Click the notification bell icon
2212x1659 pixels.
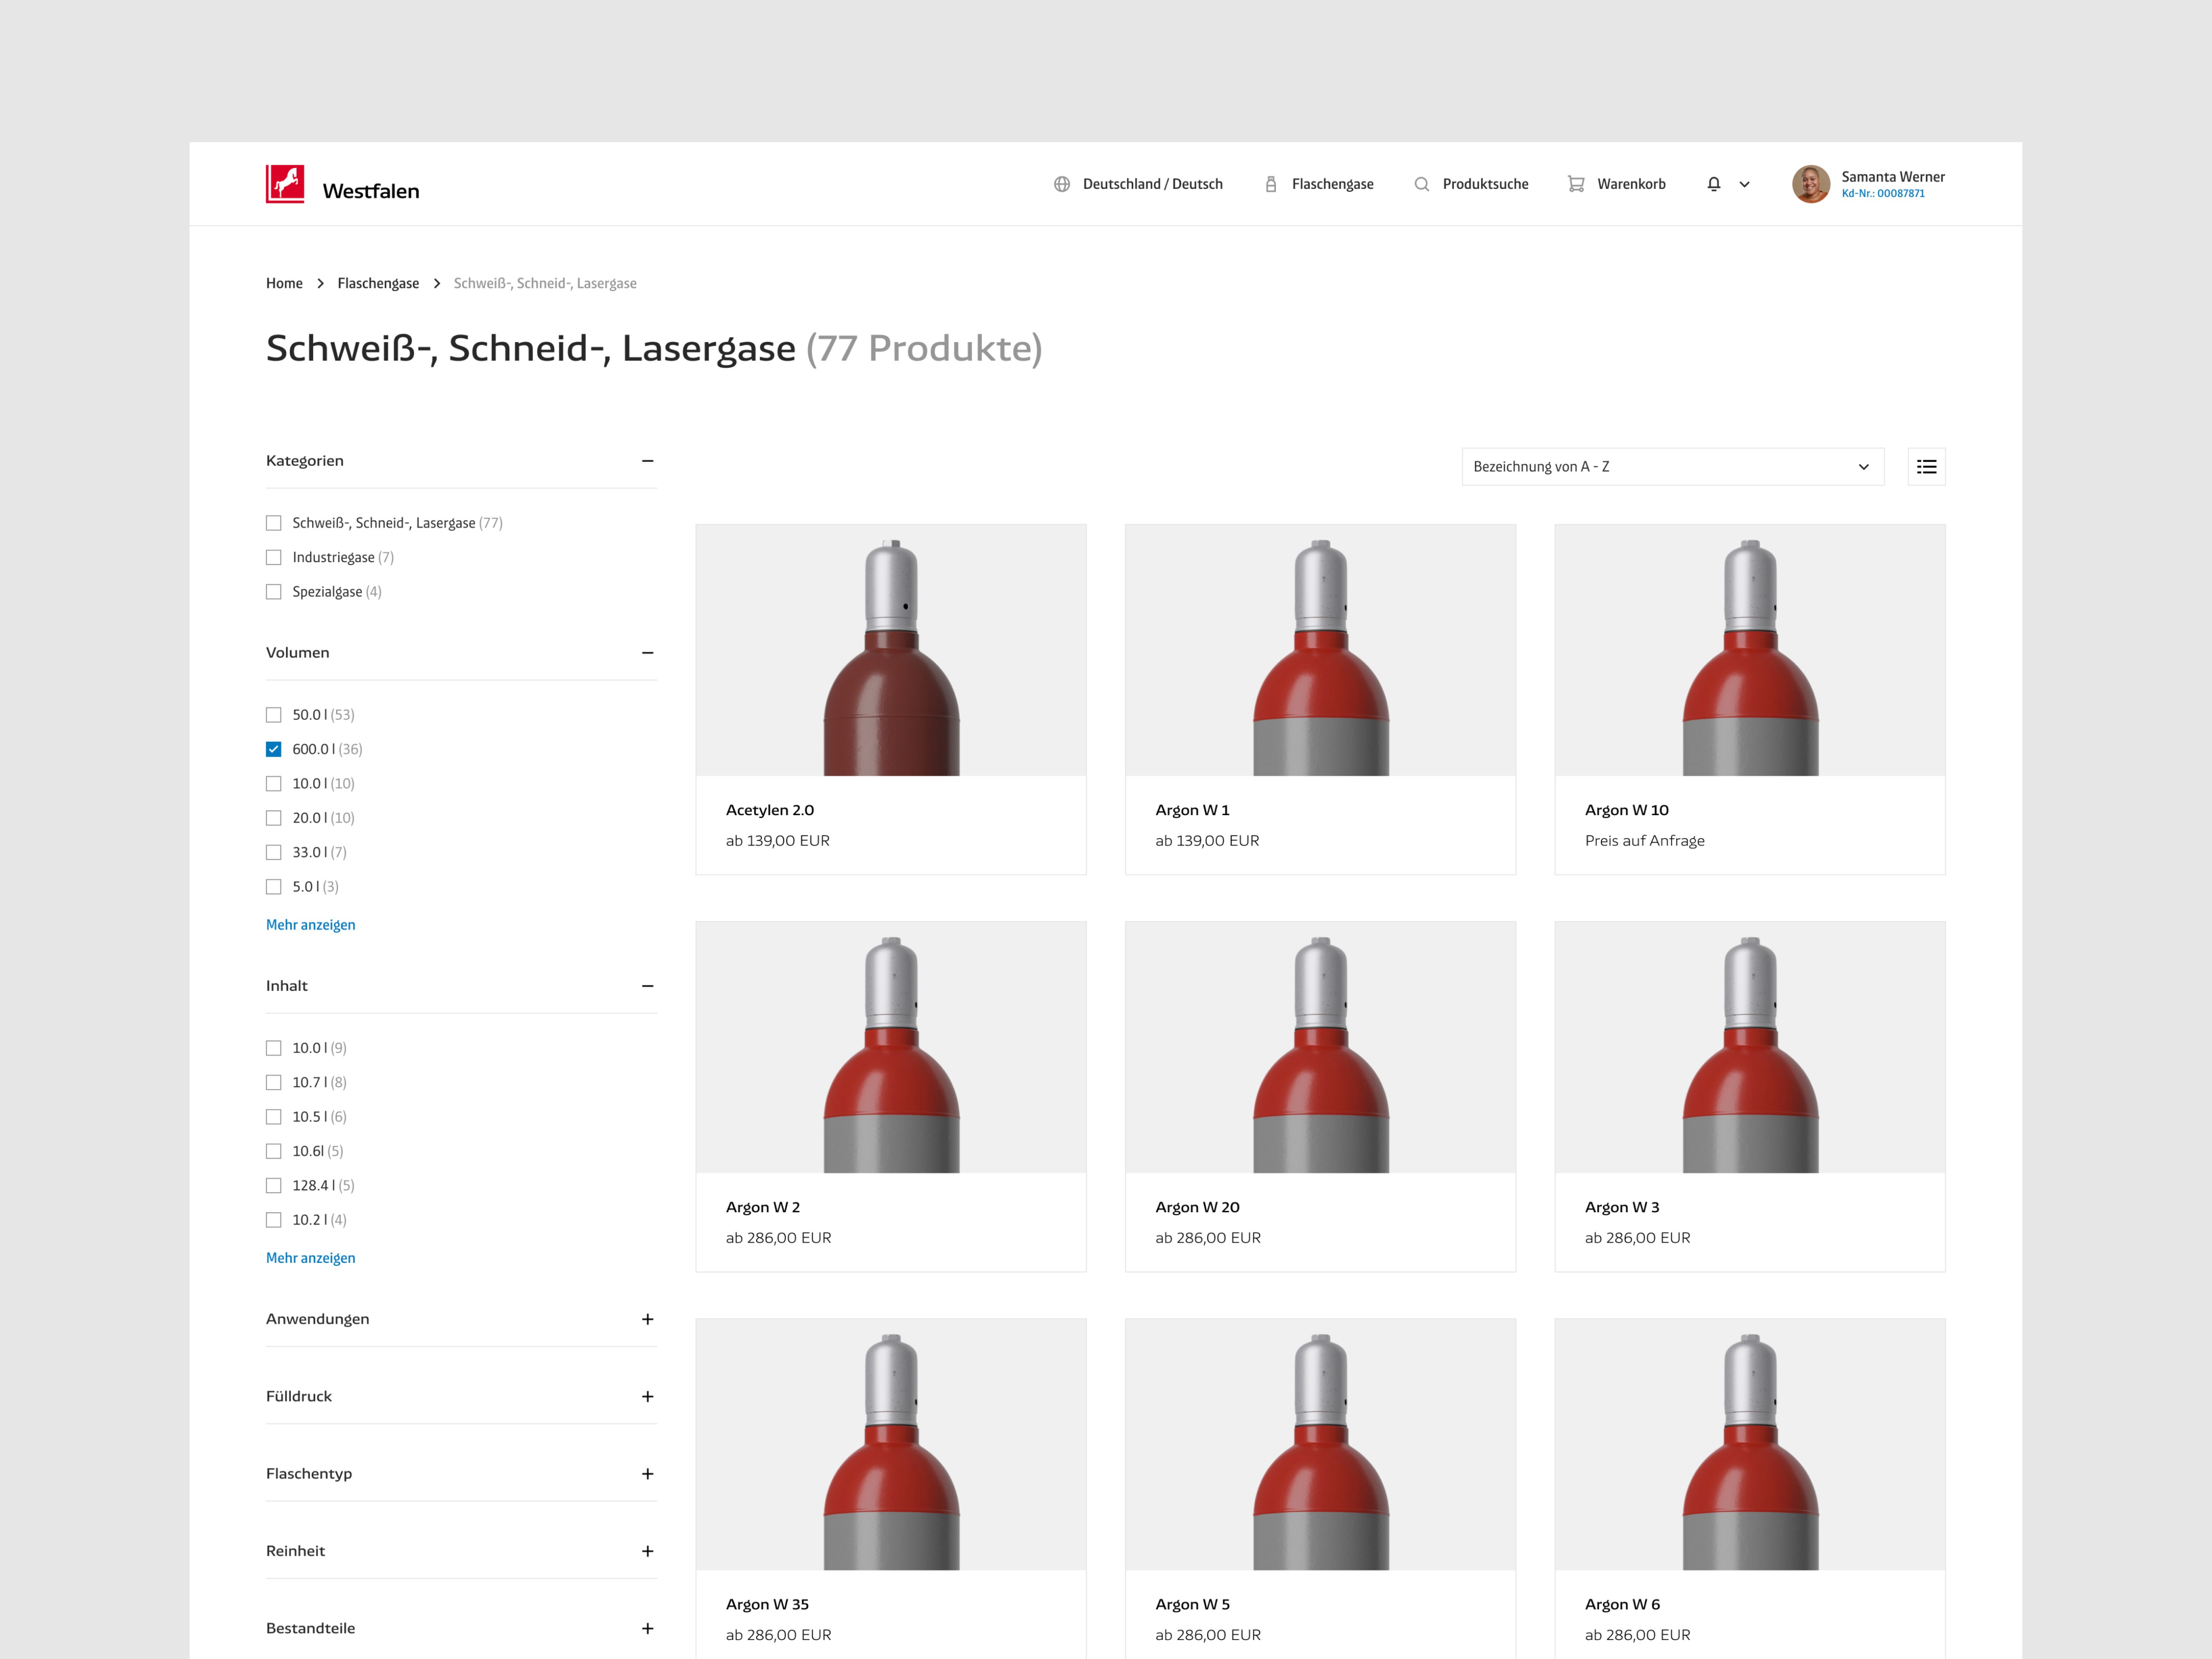[x=1713, y=184]
